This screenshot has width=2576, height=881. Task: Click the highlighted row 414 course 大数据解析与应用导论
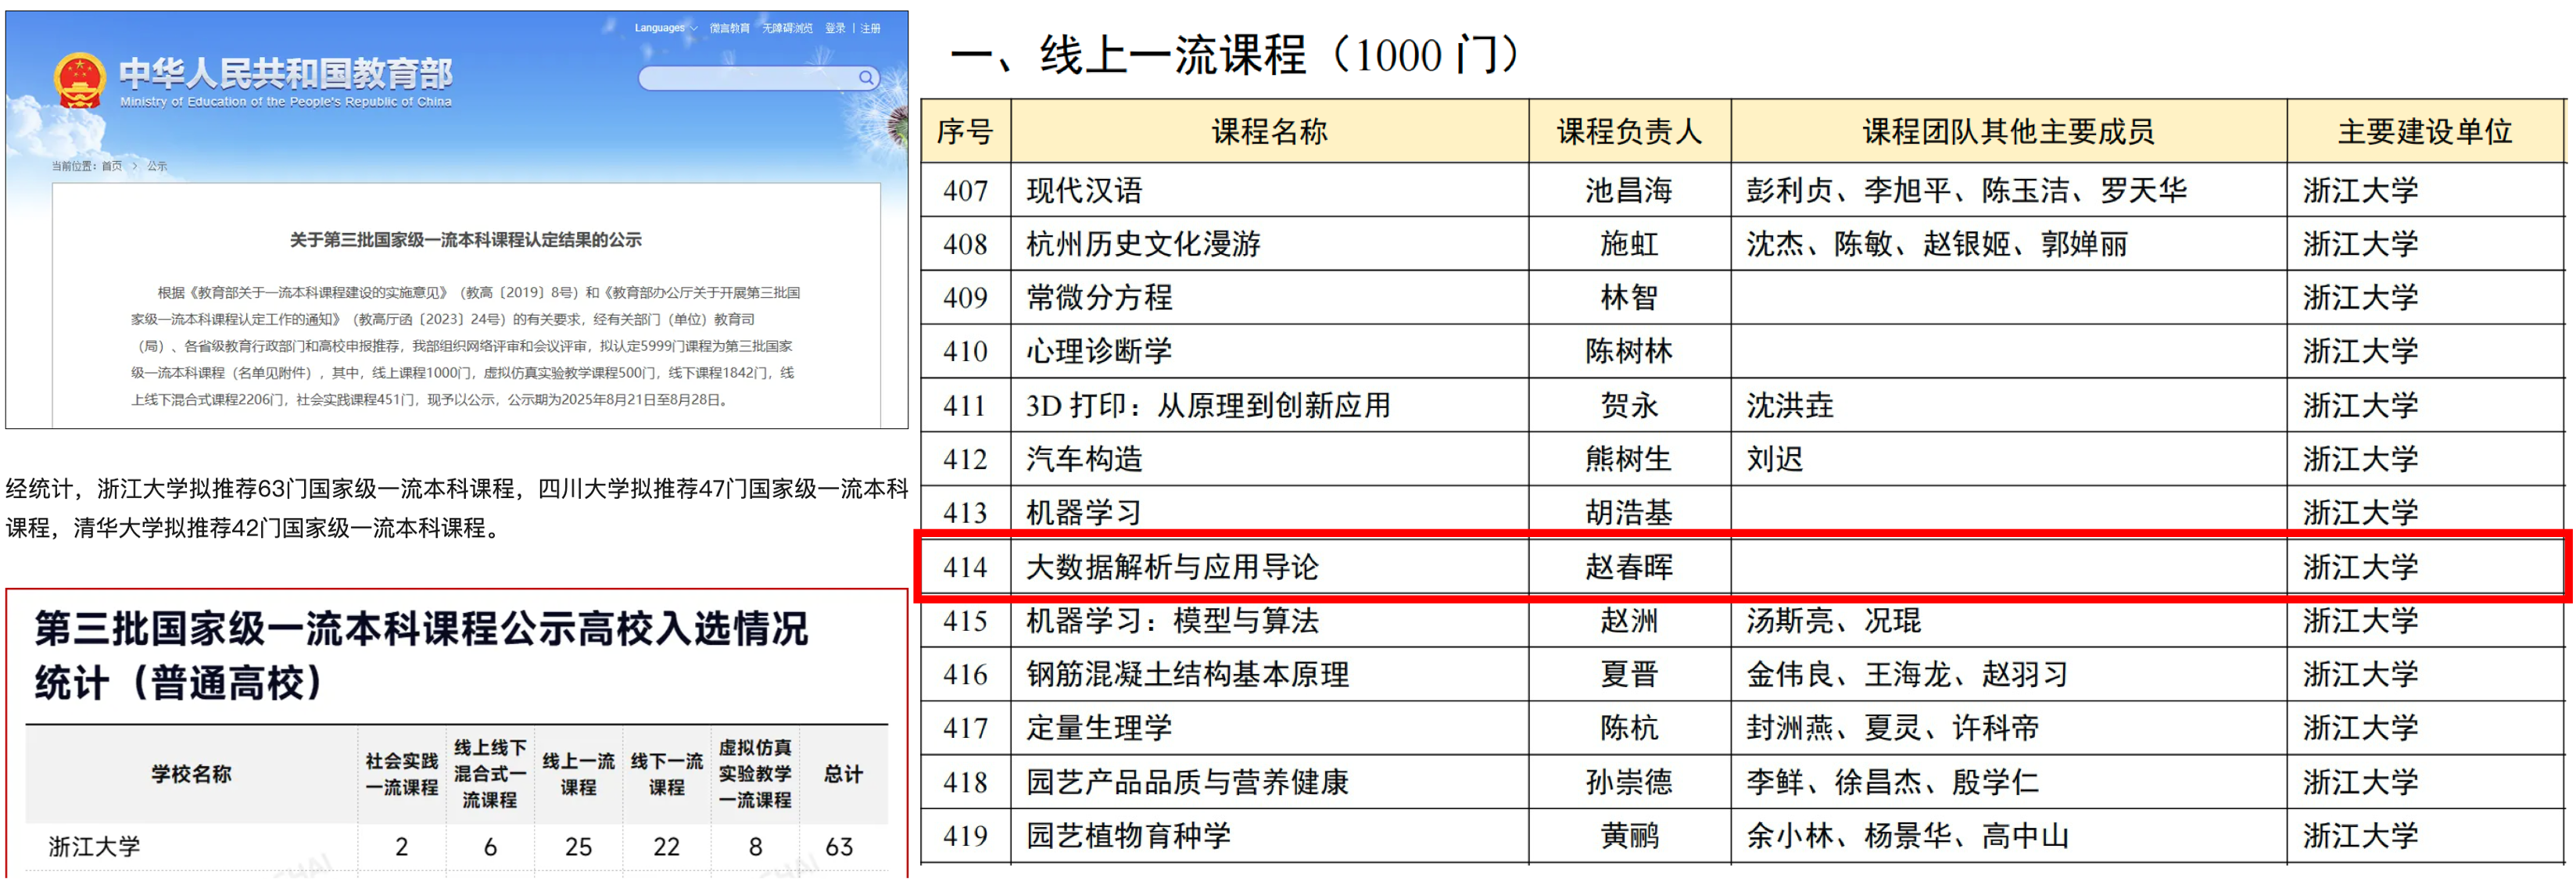pyautogui.click(x=1172, y=567)
